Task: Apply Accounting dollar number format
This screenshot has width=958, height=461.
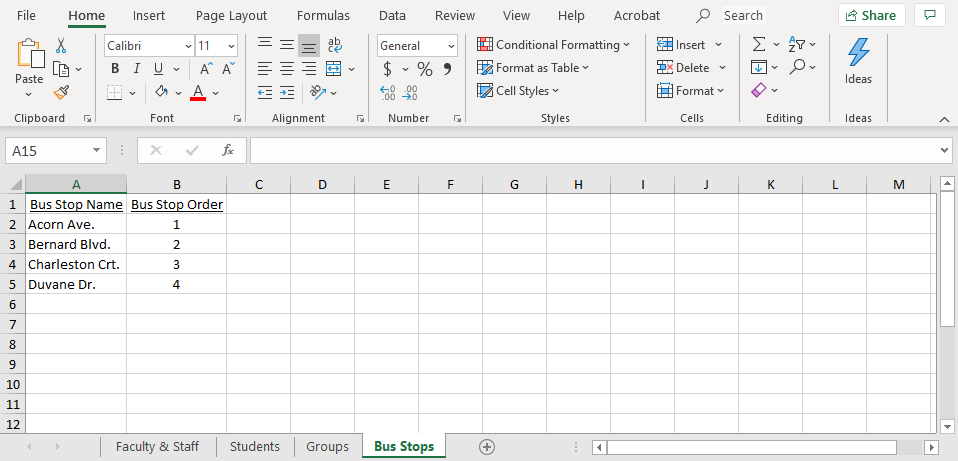Action: 388,69
